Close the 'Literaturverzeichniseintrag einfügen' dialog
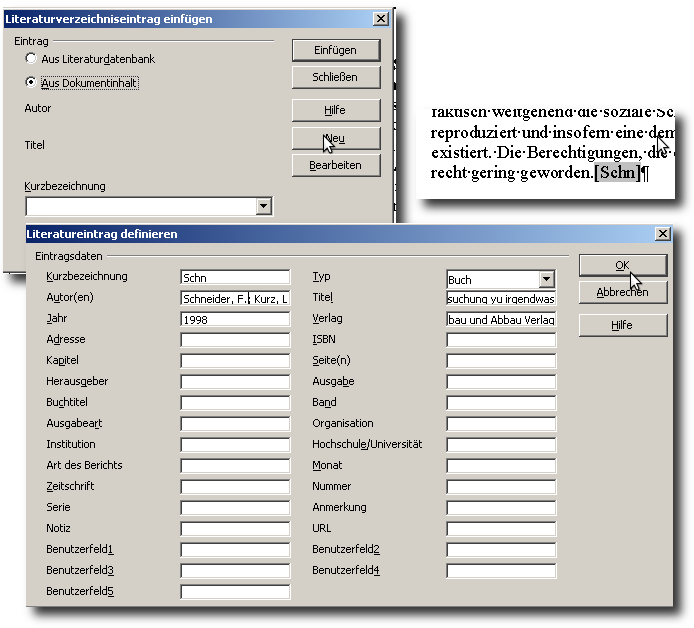Viewport: 694px width, 628px height. tap(380, 19)
